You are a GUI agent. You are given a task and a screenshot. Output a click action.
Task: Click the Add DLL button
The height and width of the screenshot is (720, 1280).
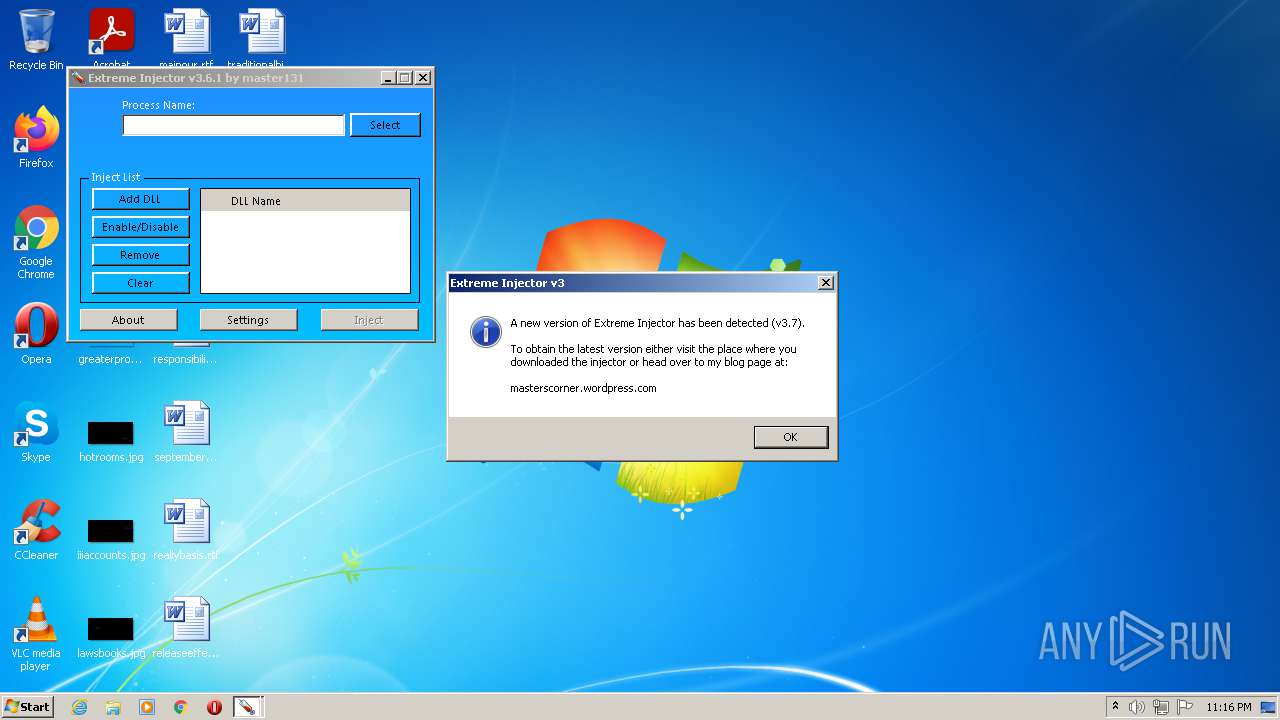[x=140, y=199]
